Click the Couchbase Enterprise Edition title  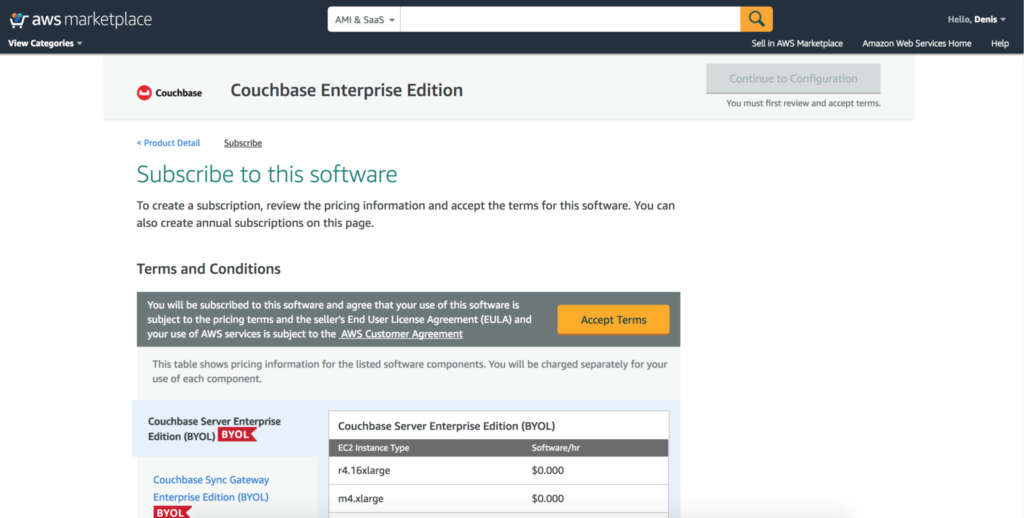(346, 90)
